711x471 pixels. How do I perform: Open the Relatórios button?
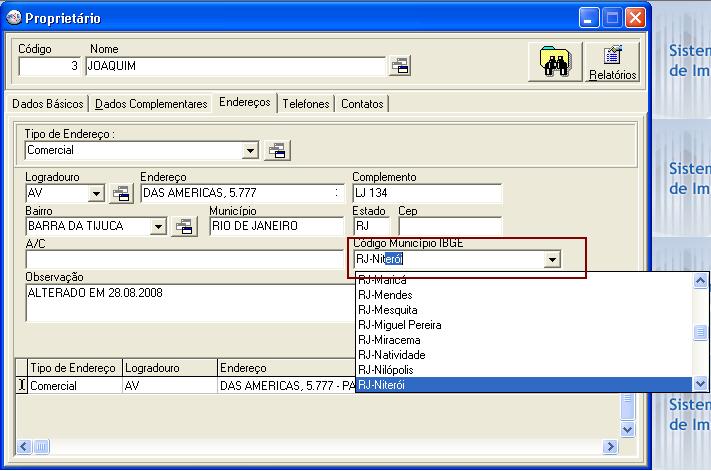[x=612, y=62]
